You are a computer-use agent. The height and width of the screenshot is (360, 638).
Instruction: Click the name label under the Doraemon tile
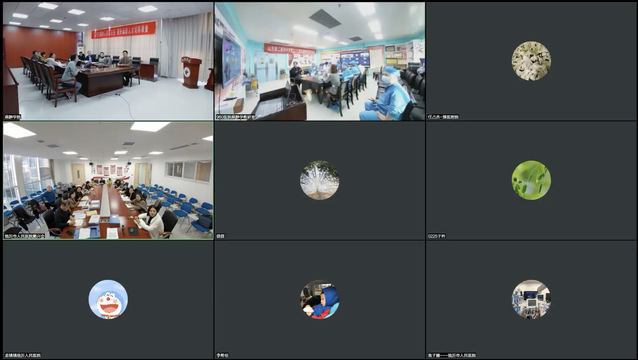tap(23, 356)
